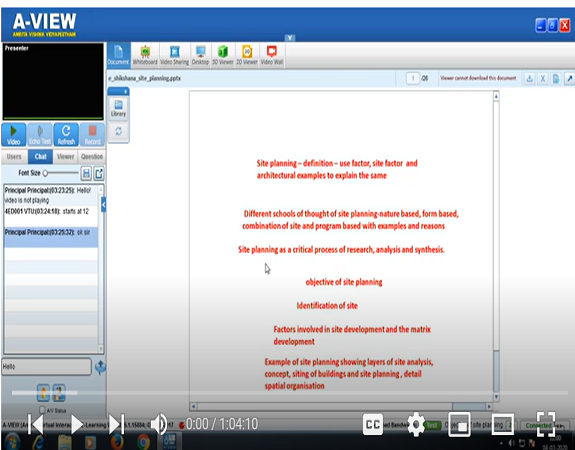Toggle closed captions on the player
575x450 pixels.
coord(373,424)
